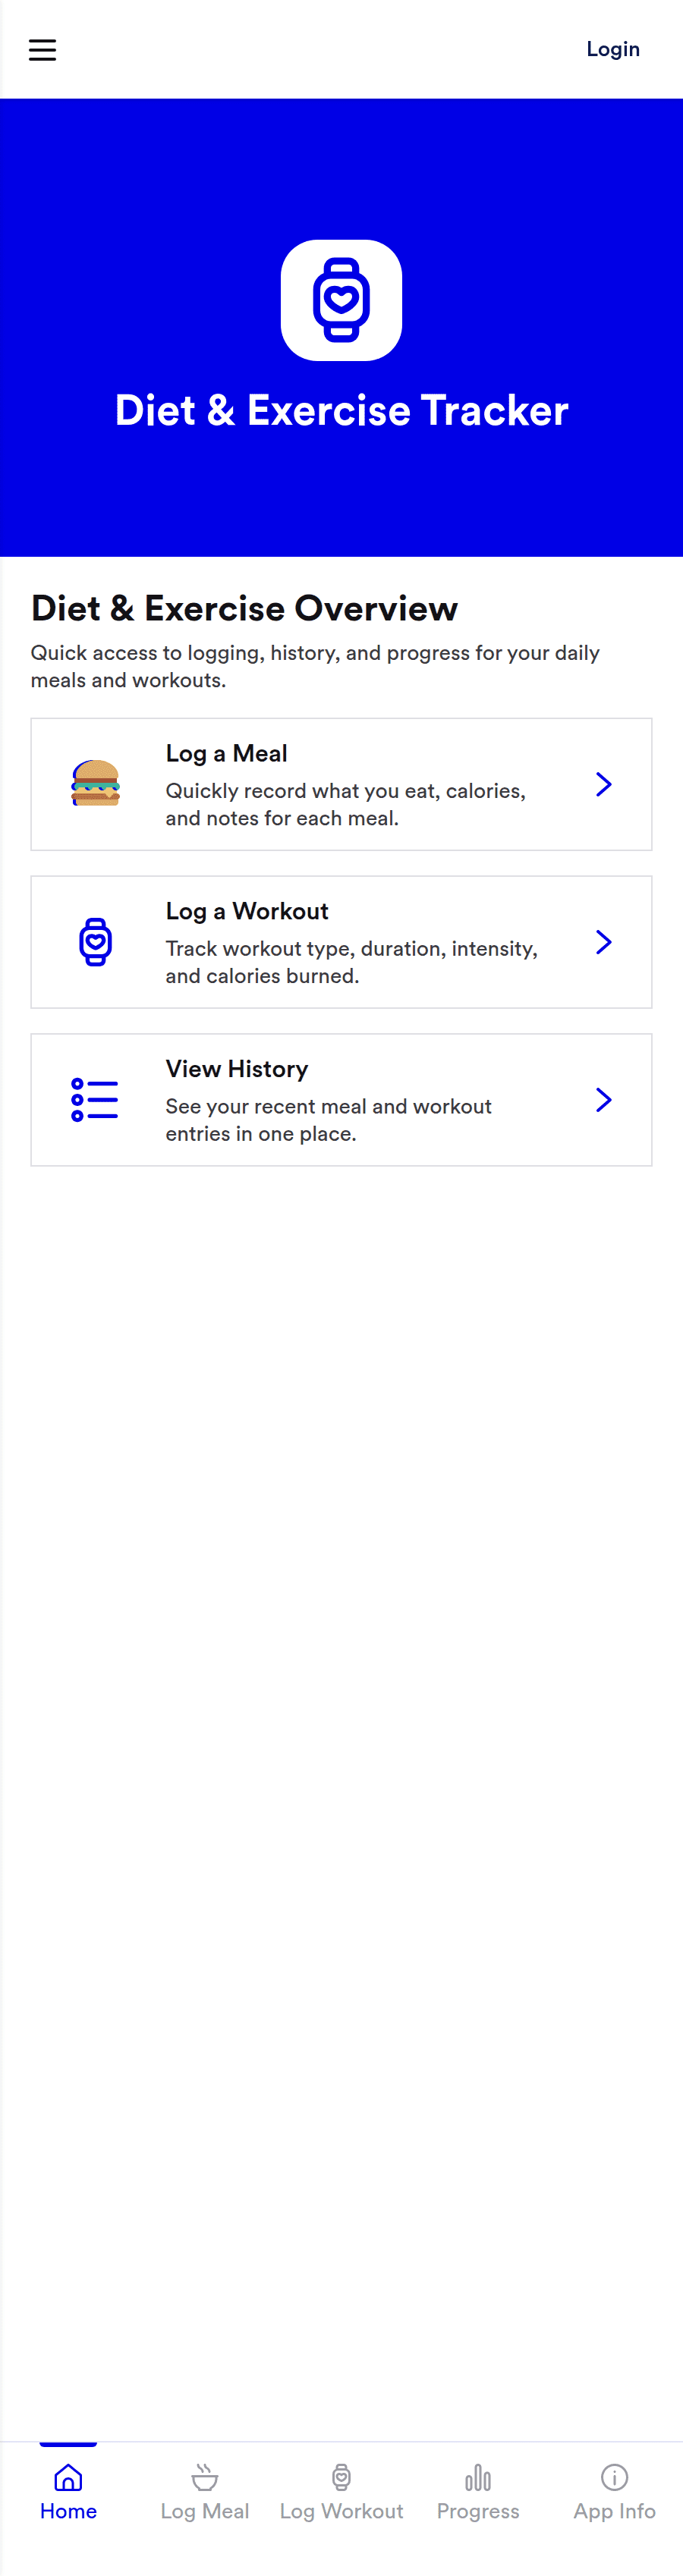Screen dimensions: 683x2576
Task: Switch to the Progress tab label
Action: coord(478,2511)
